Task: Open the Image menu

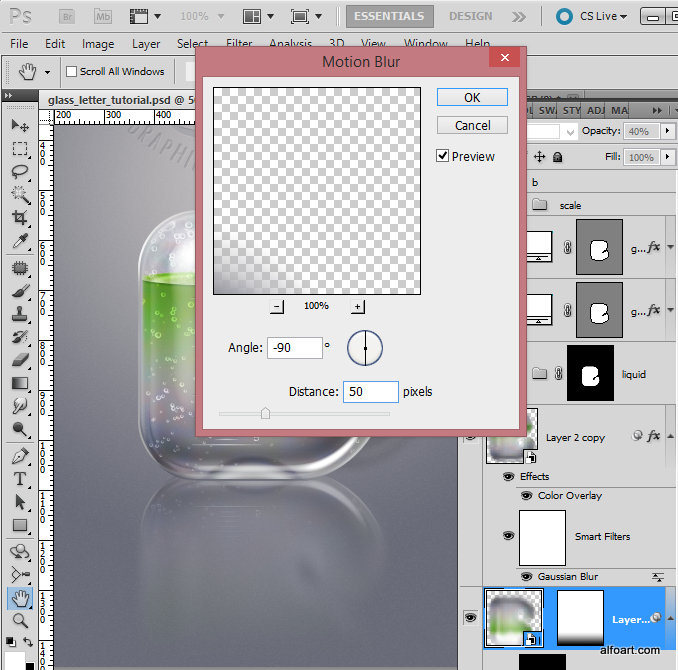Action: pos(98,44)
